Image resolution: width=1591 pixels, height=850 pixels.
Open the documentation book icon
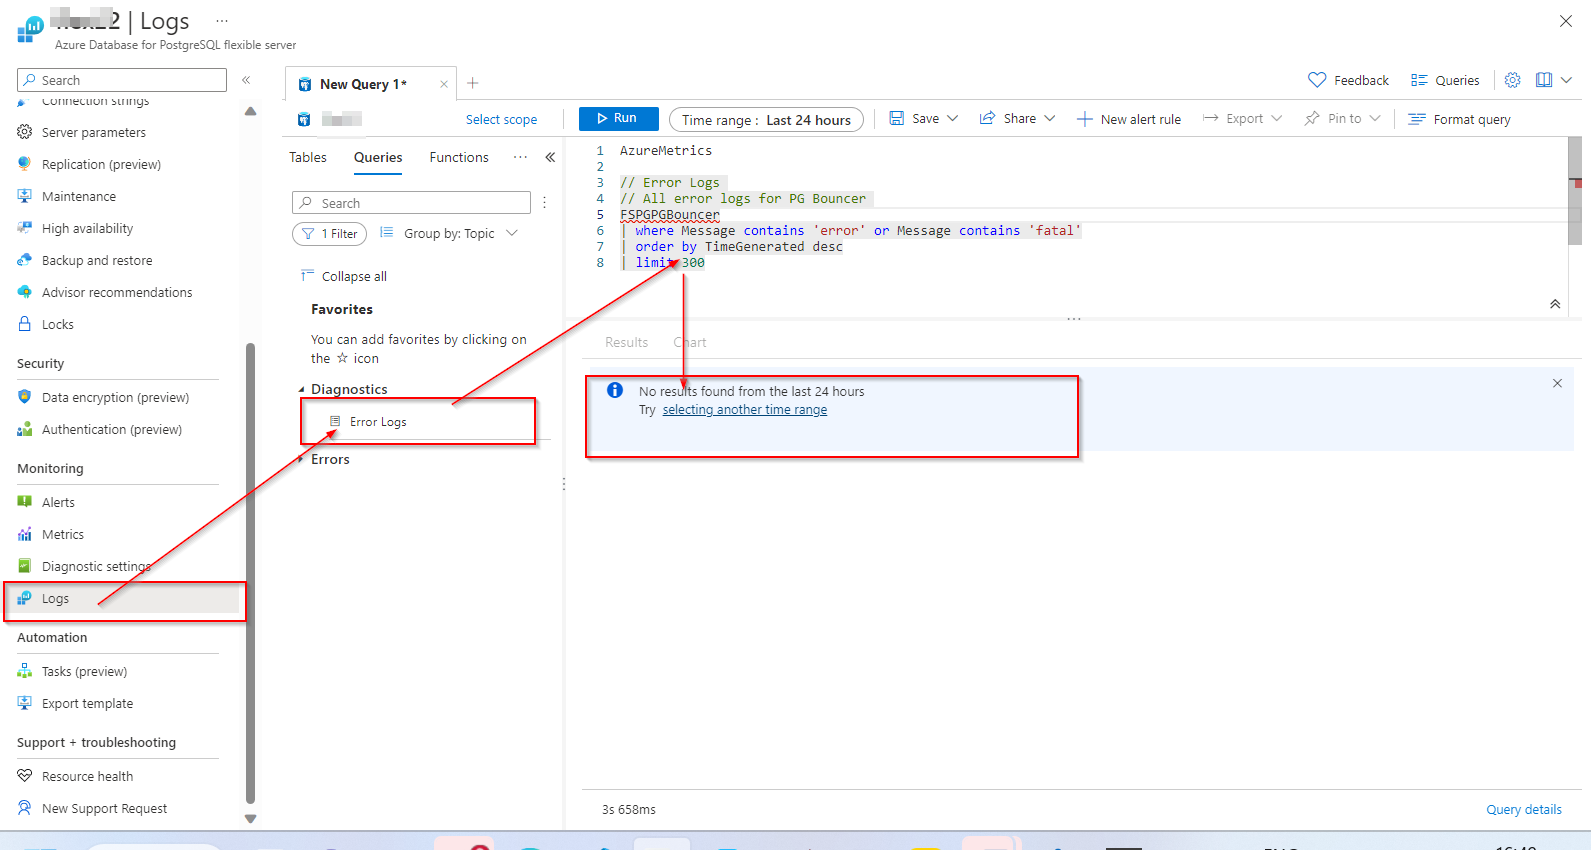1544,80
